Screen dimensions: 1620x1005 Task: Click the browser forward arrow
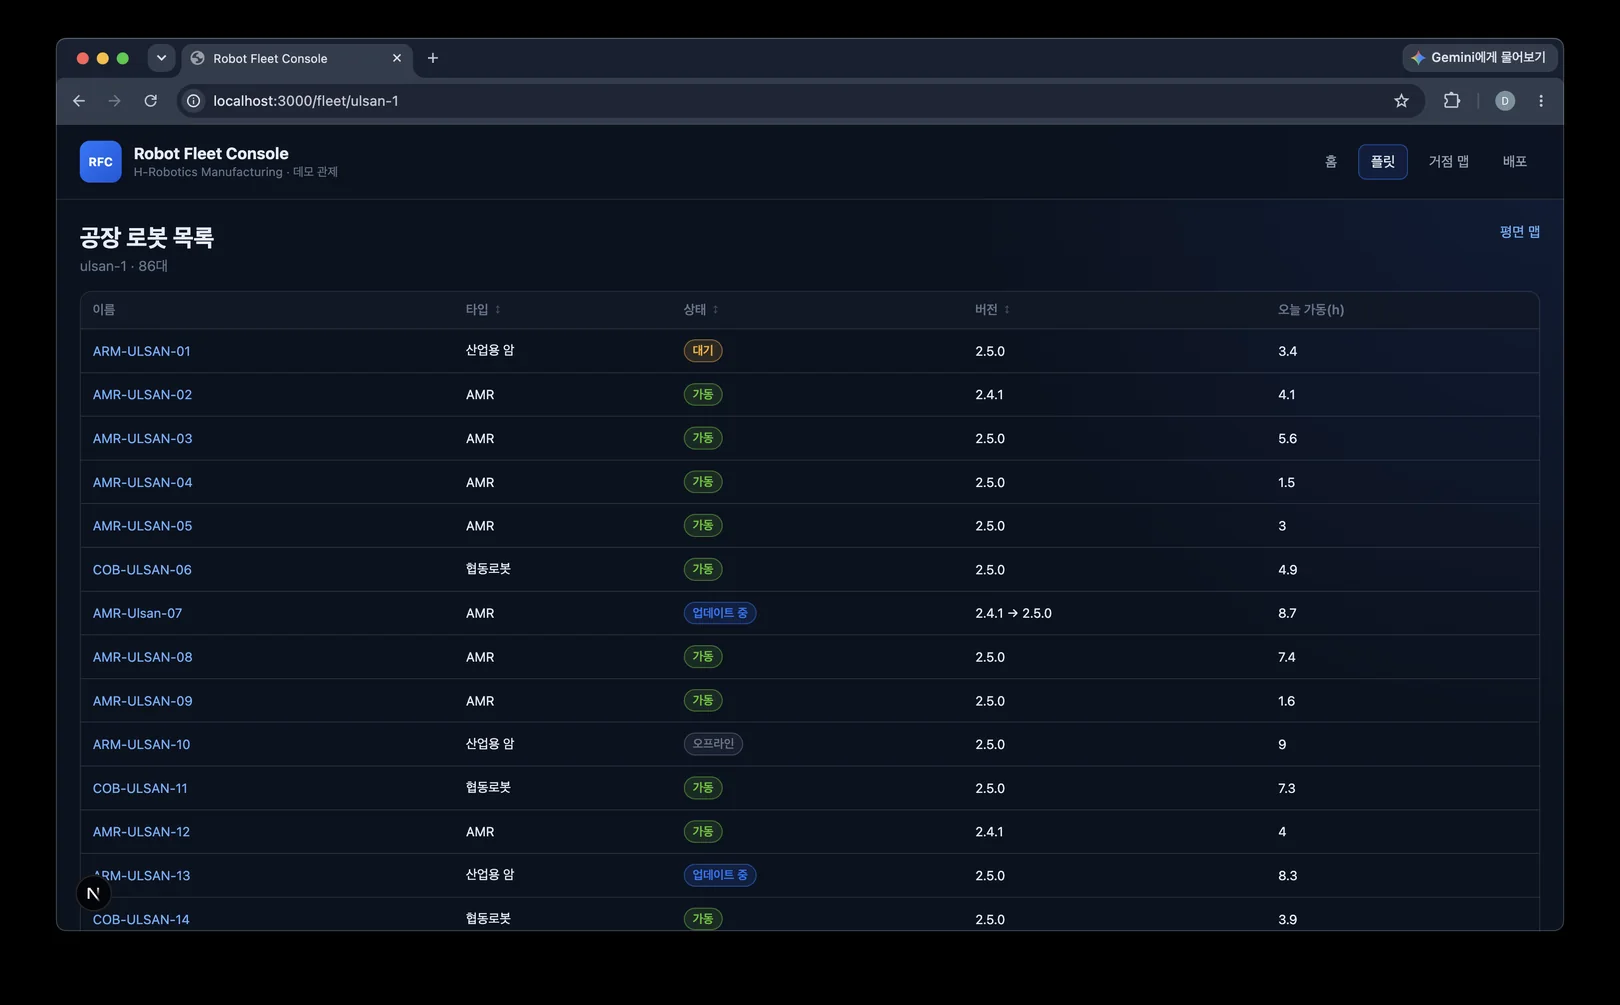[x=114, y=101]
